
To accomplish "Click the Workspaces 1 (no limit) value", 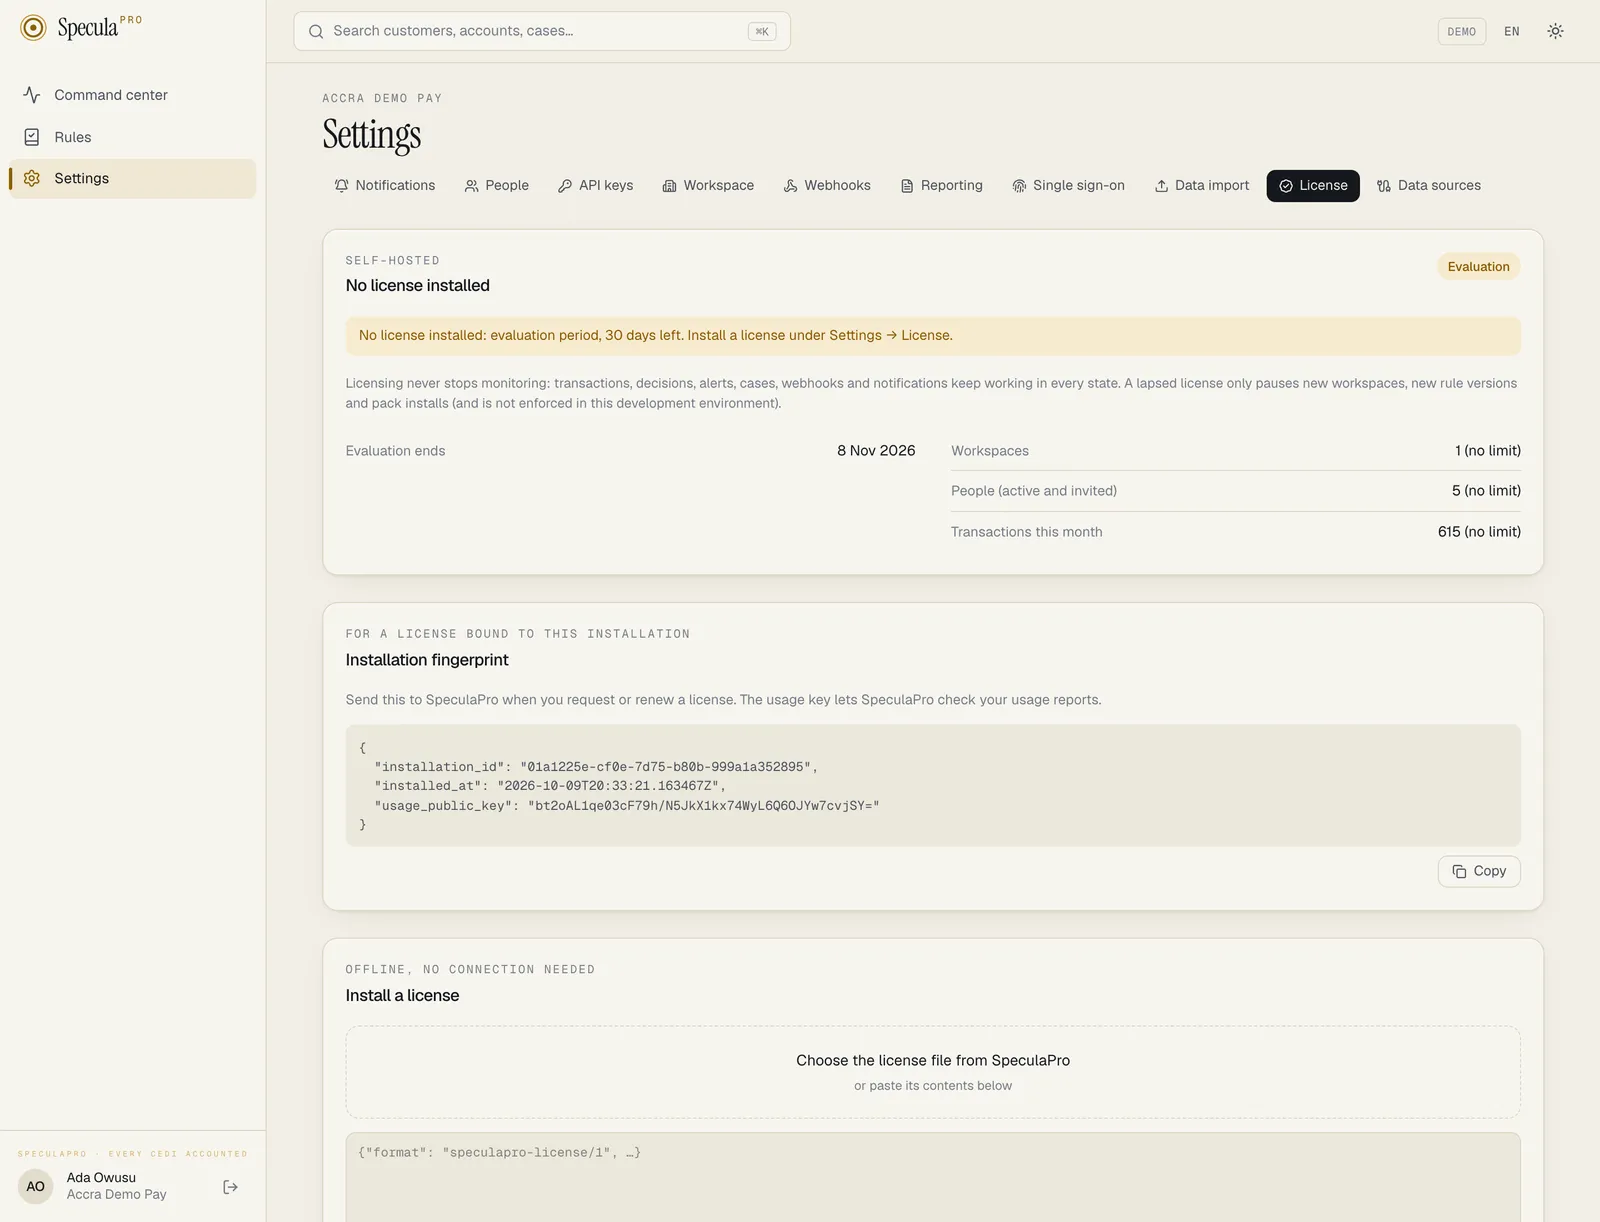I will point(1488,451).
